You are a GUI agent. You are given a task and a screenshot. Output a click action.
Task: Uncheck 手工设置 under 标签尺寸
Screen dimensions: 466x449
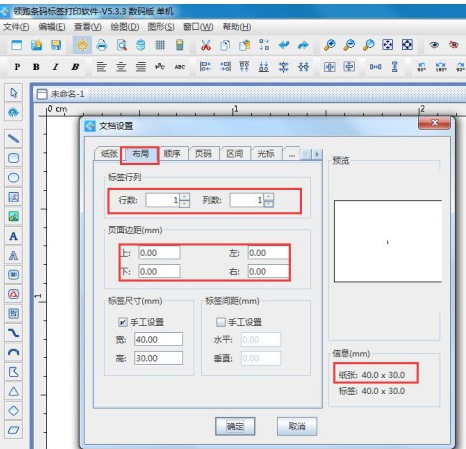pos(123,322)
